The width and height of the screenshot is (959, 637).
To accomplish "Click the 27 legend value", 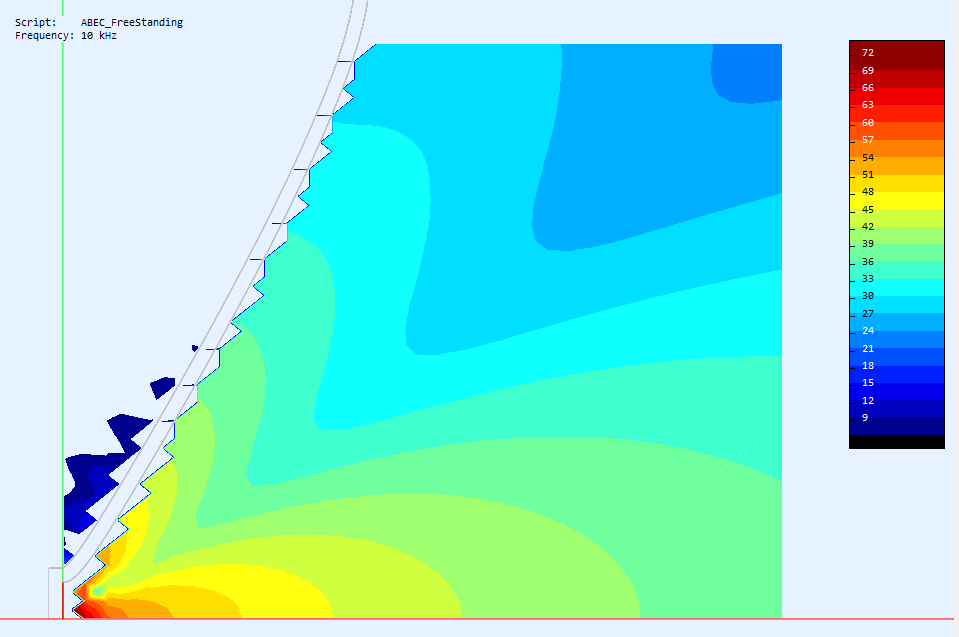I will click(x=868, y=313).
